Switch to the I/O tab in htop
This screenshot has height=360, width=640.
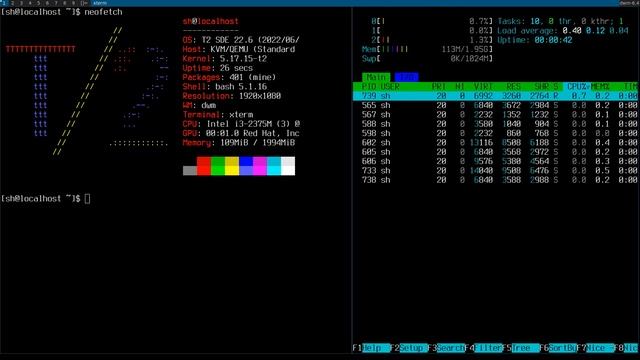(x=407, y=77)
